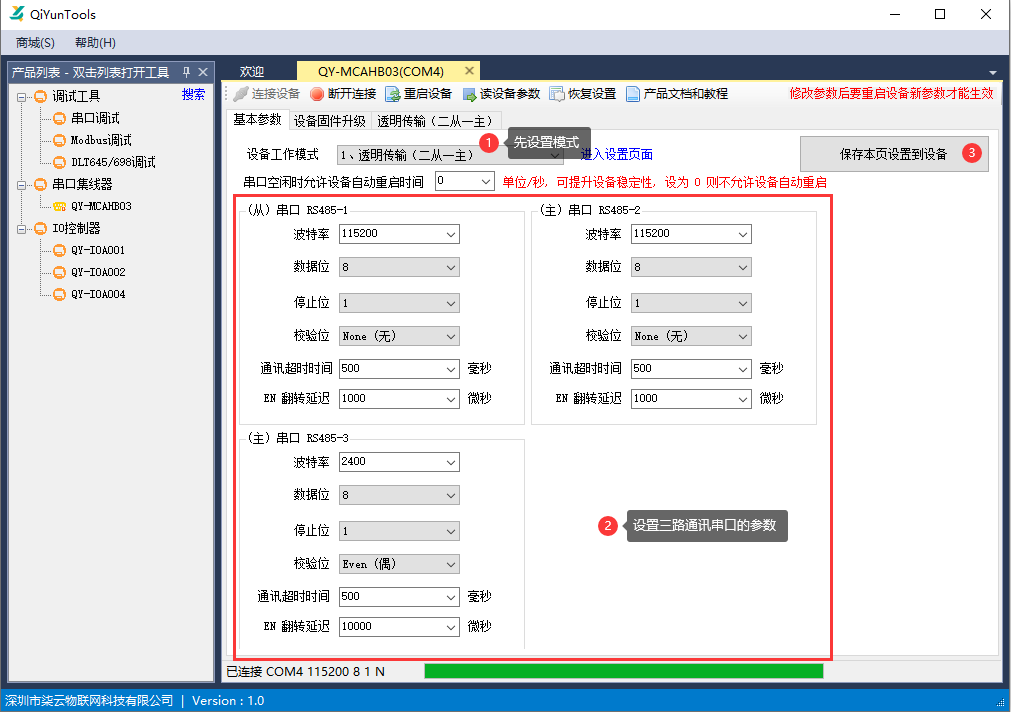The image size is (1011, 712).
Task: Click the 保存本页设置到设备 button
Action: point(894,153)
